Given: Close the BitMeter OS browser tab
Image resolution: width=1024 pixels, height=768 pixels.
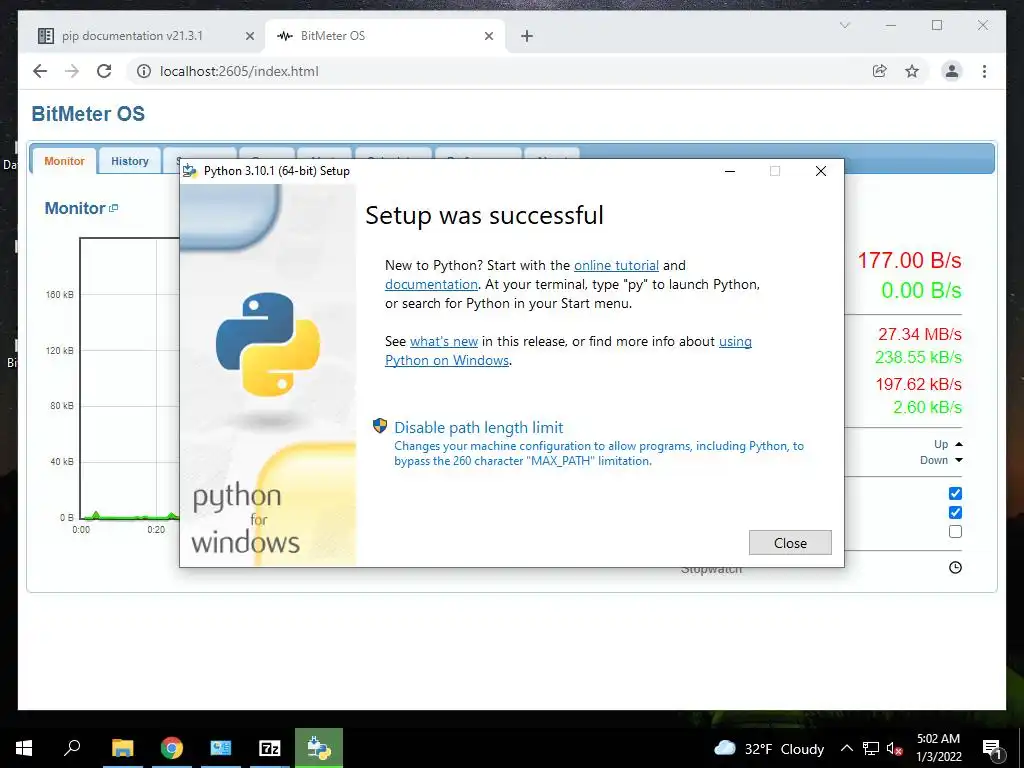Looking at the screenshot, I should click(x=488, y=36).
